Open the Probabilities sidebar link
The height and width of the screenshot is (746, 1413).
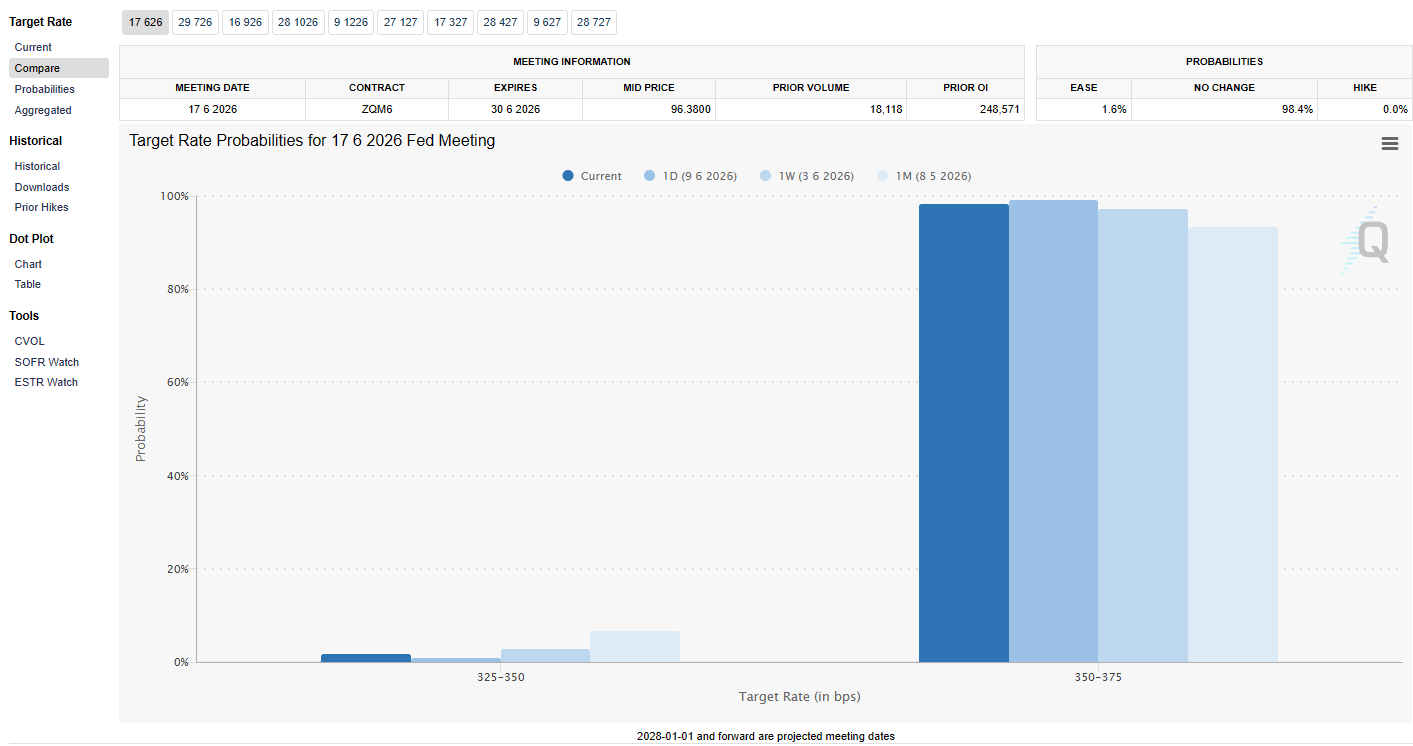click(44, 89)
